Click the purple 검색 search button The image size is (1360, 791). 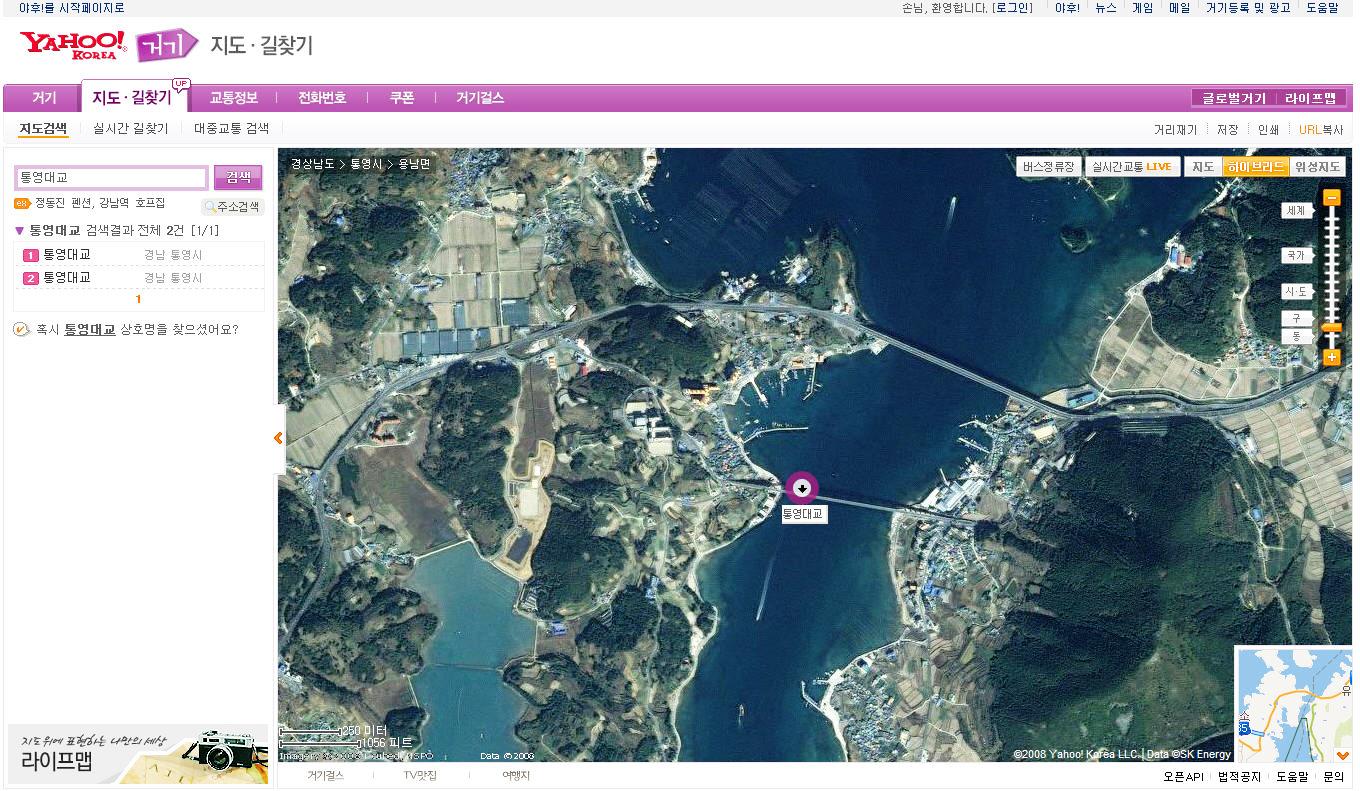tap(238, 177)
